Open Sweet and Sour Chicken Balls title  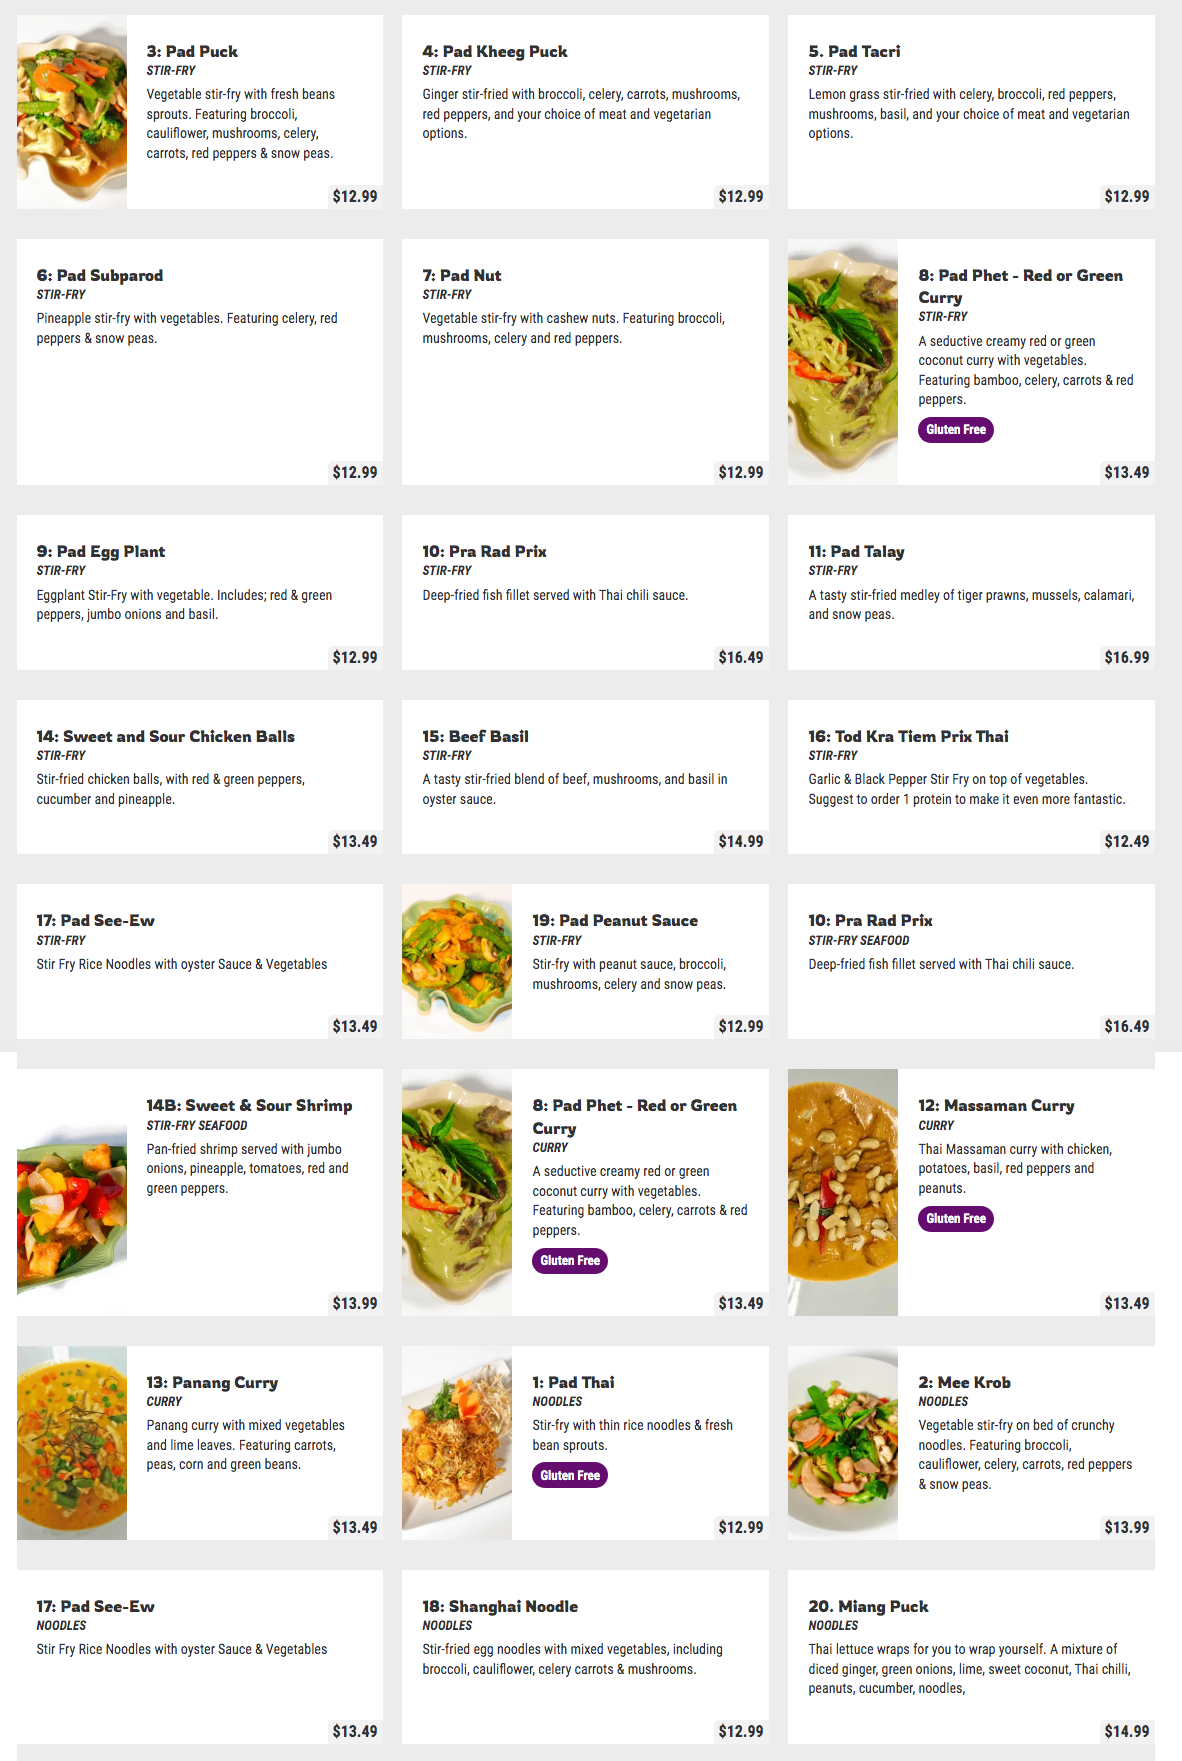166,736
